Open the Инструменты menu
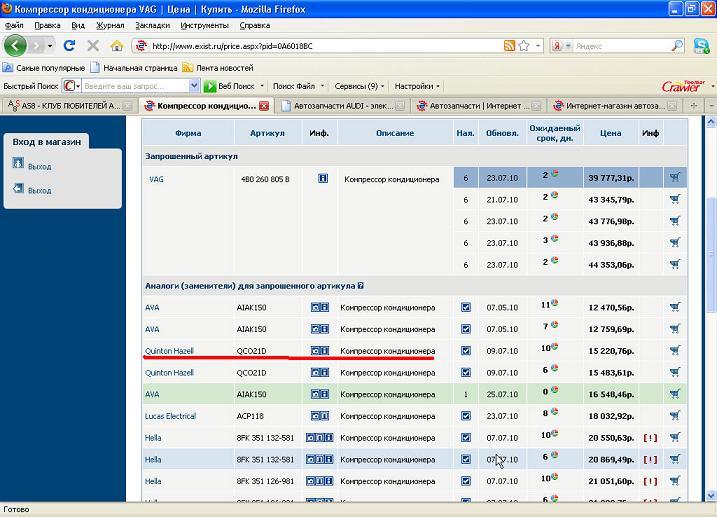717x517 pixels. [x=204, y=26]
